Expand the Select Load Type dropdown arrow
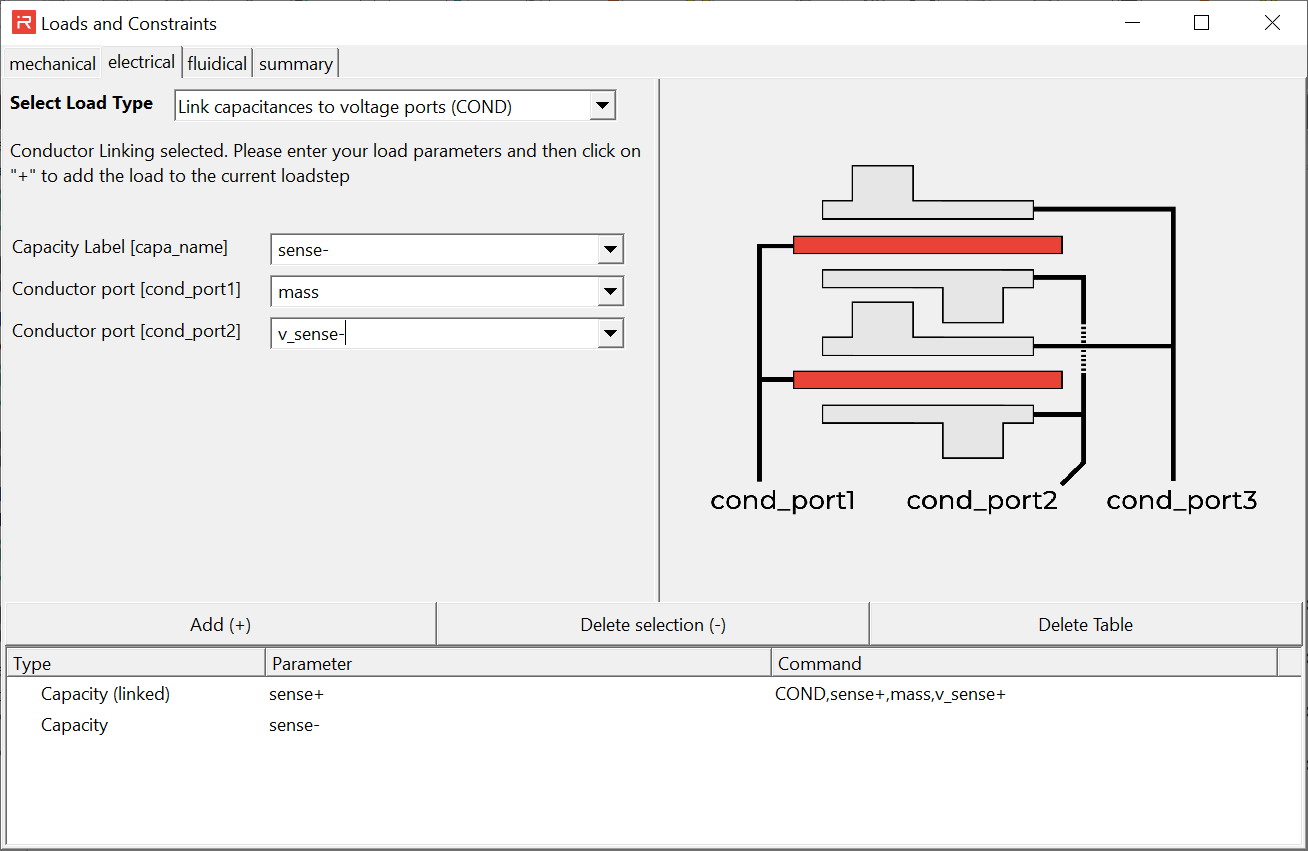The height and width of the screenshot is (851, 1308). [602, 106]
